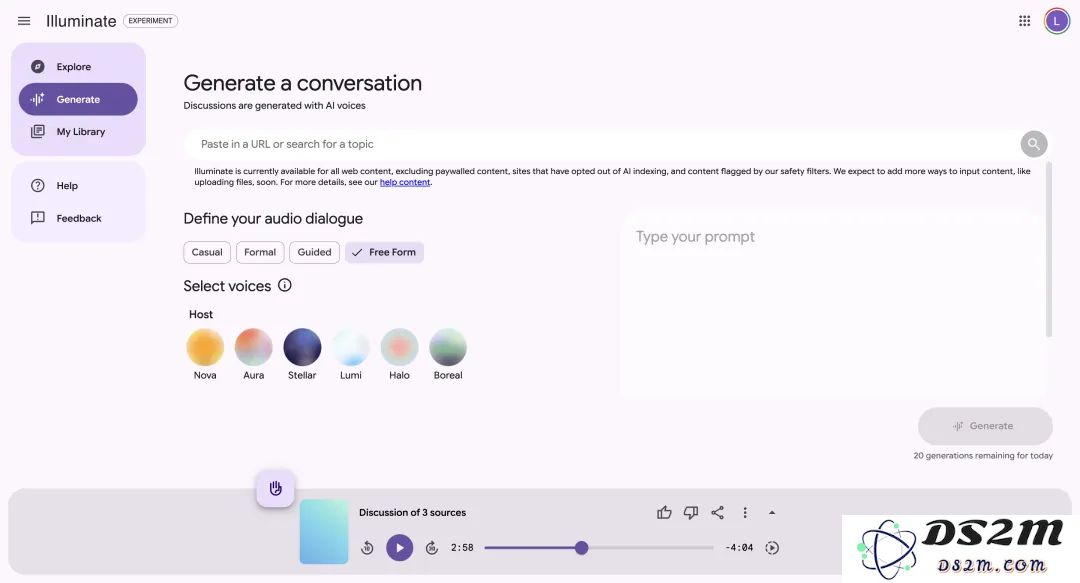Screen dimensions: 1080x583
Task: Show info about Select voices
Action: point(284,285)
